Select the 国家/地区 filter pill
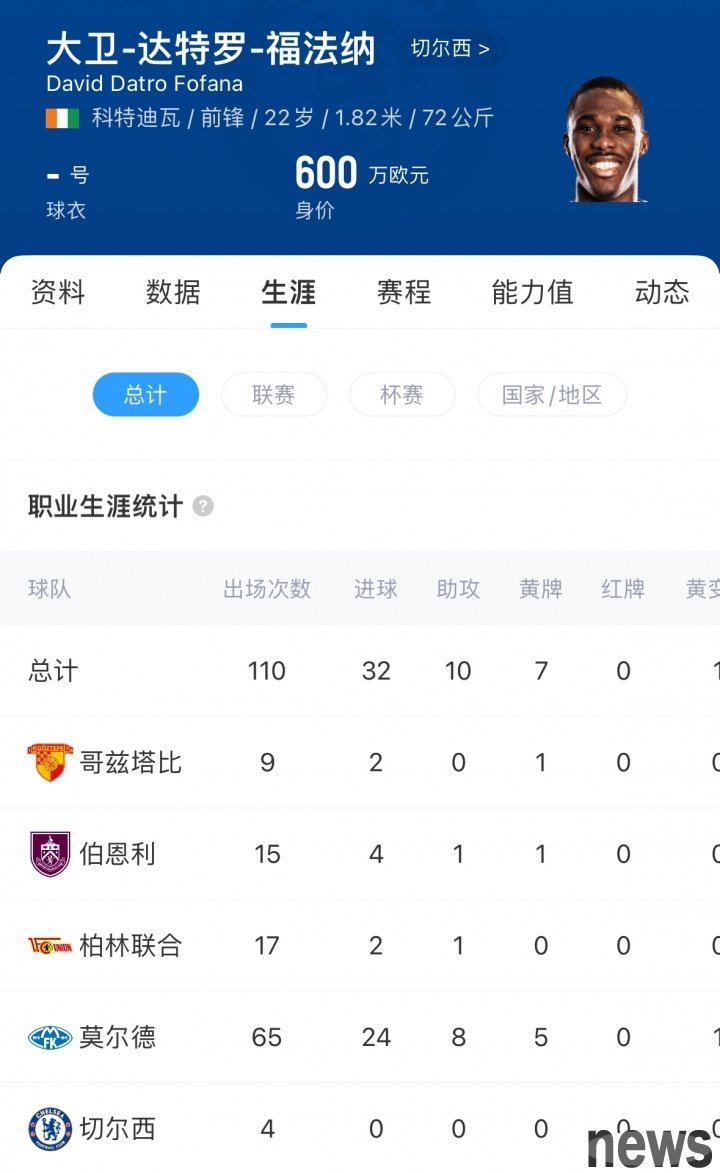The width and height of the screenshot is (720, 1173). tap(552, 395)
